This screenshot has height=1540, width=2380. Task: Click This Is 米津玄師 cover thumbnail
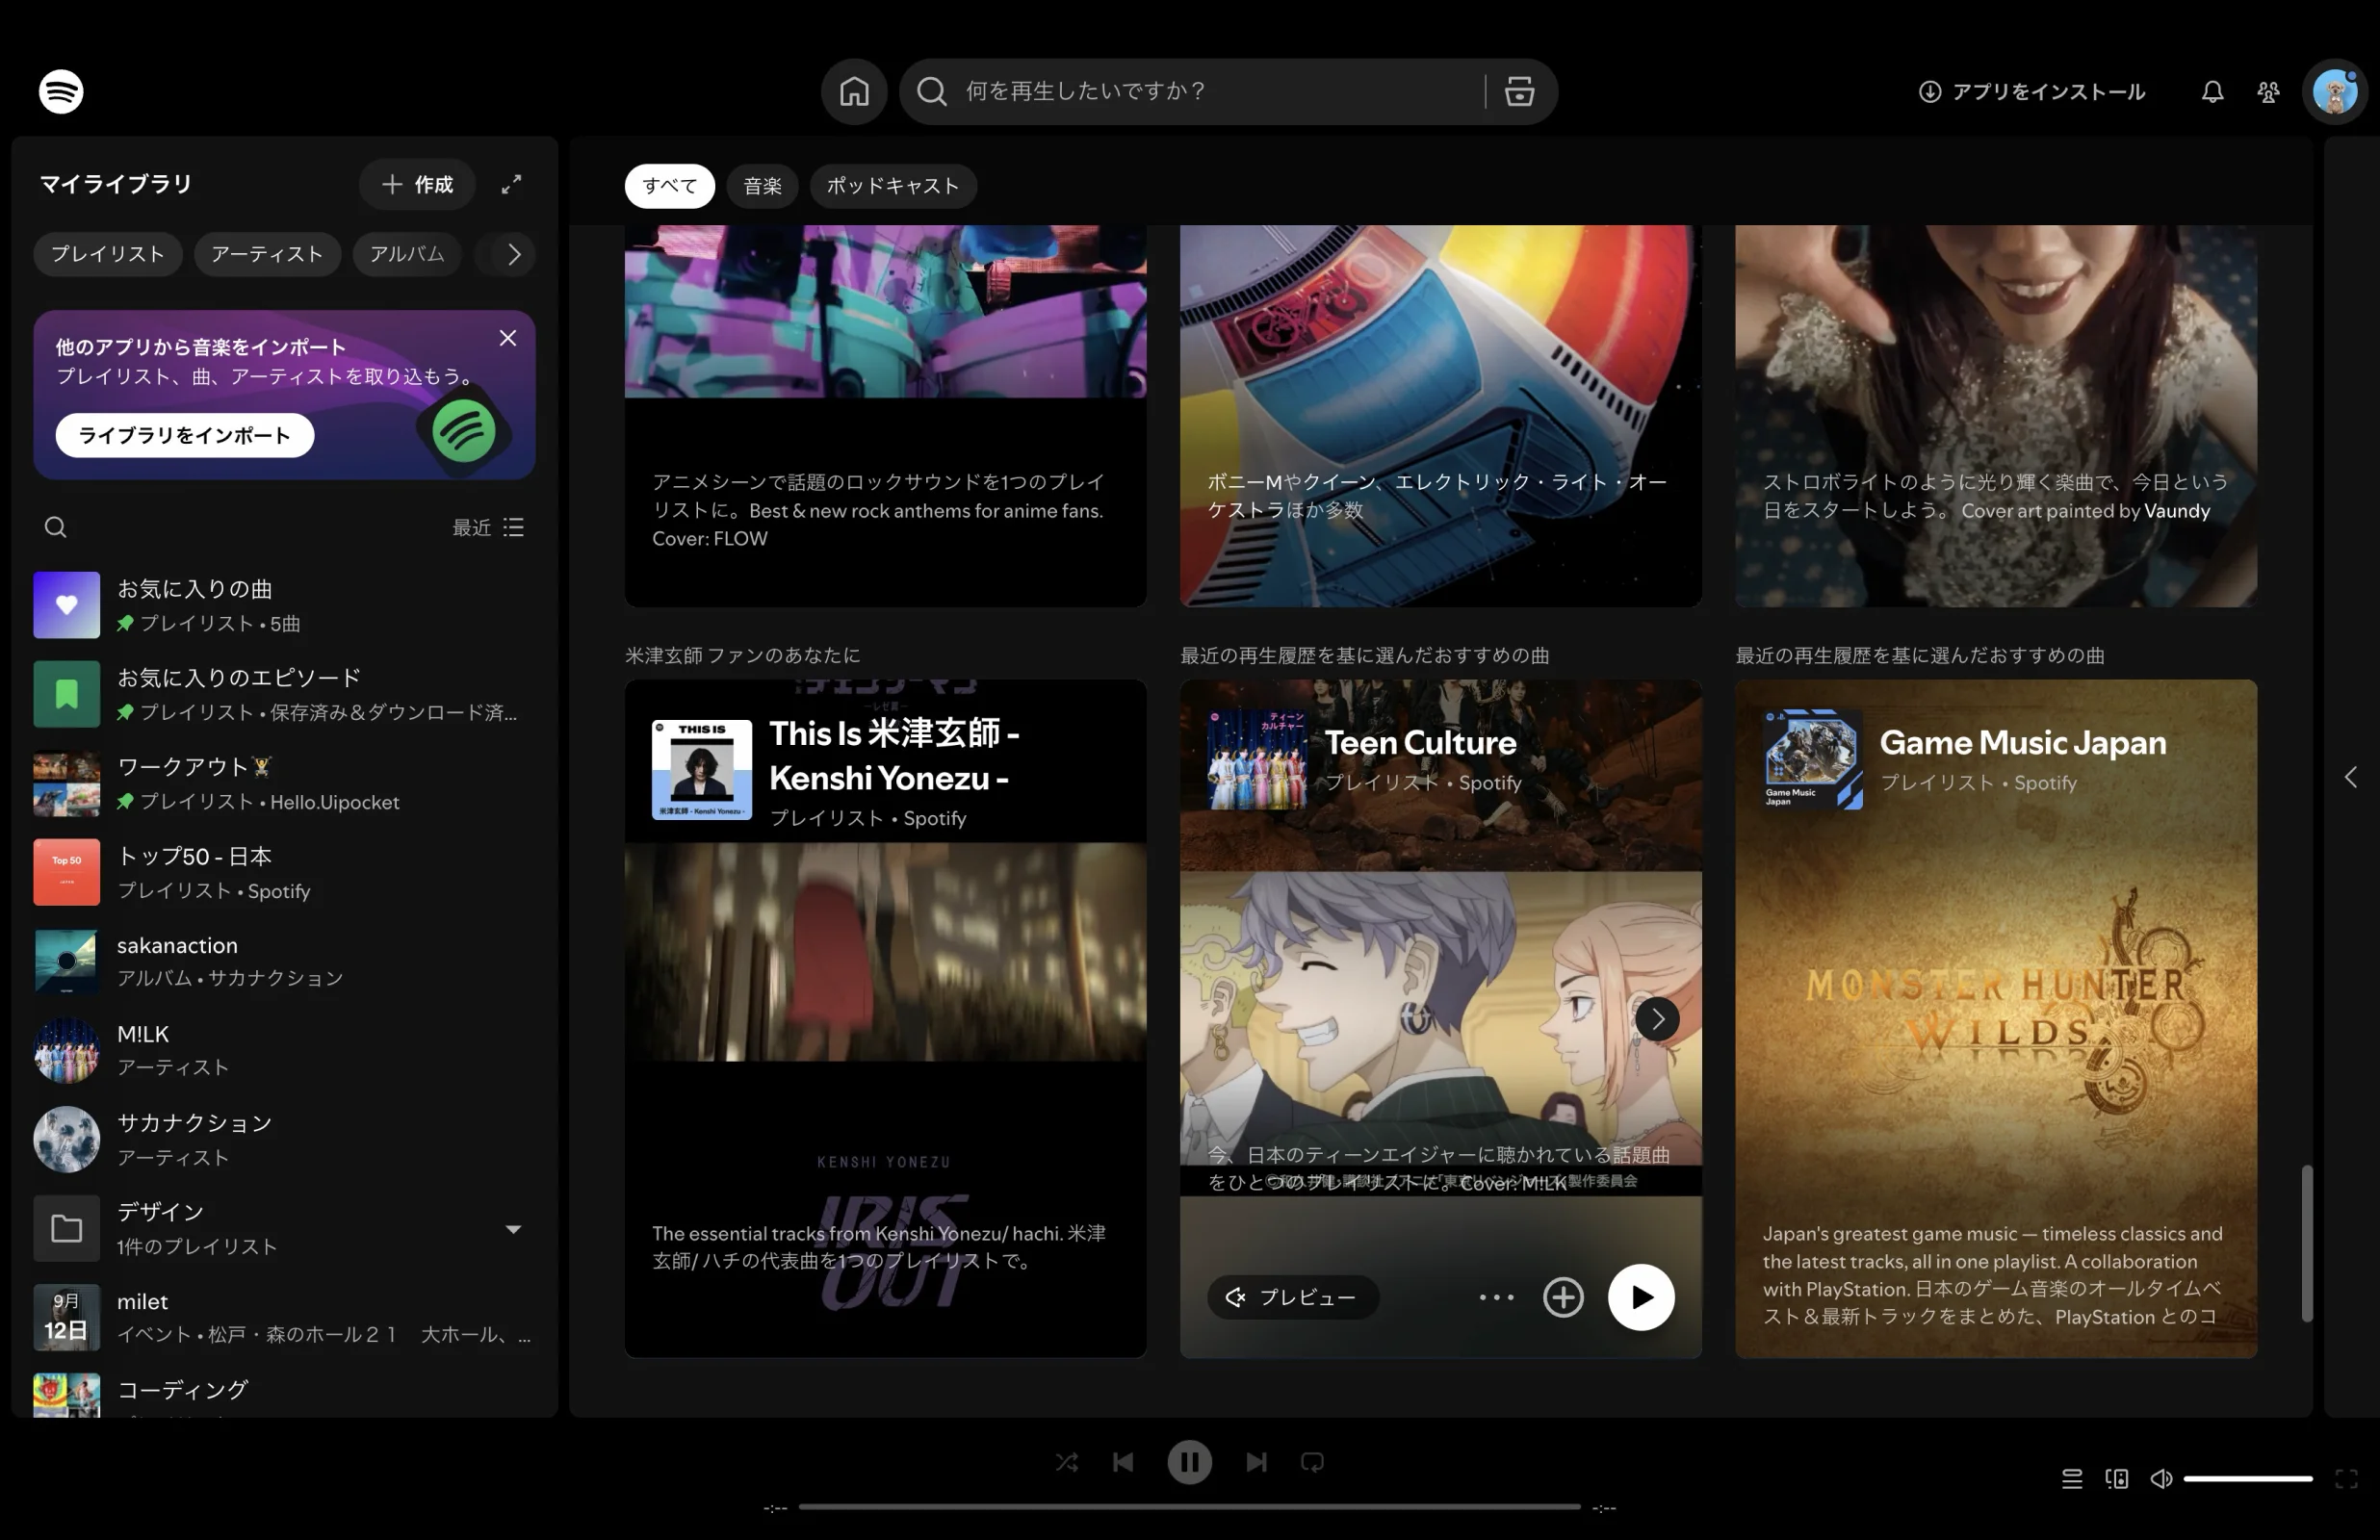(702, 769)
